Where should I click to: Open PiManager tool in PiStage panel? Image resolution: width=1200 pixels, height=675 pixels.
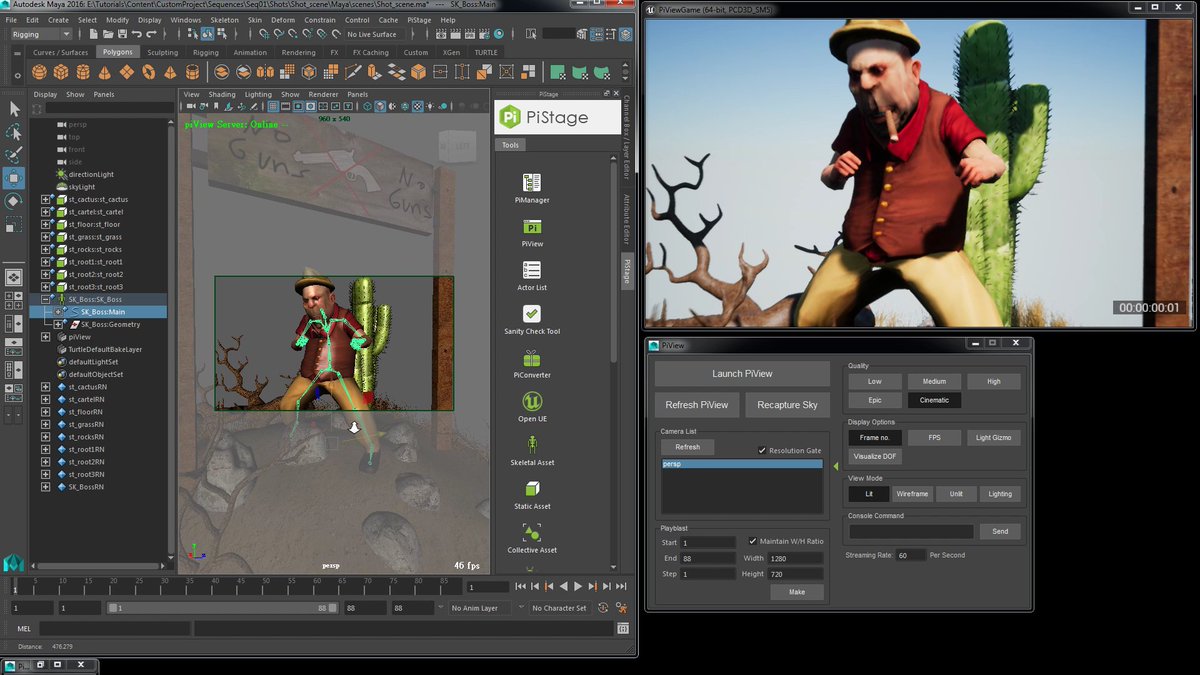point(532,182)
